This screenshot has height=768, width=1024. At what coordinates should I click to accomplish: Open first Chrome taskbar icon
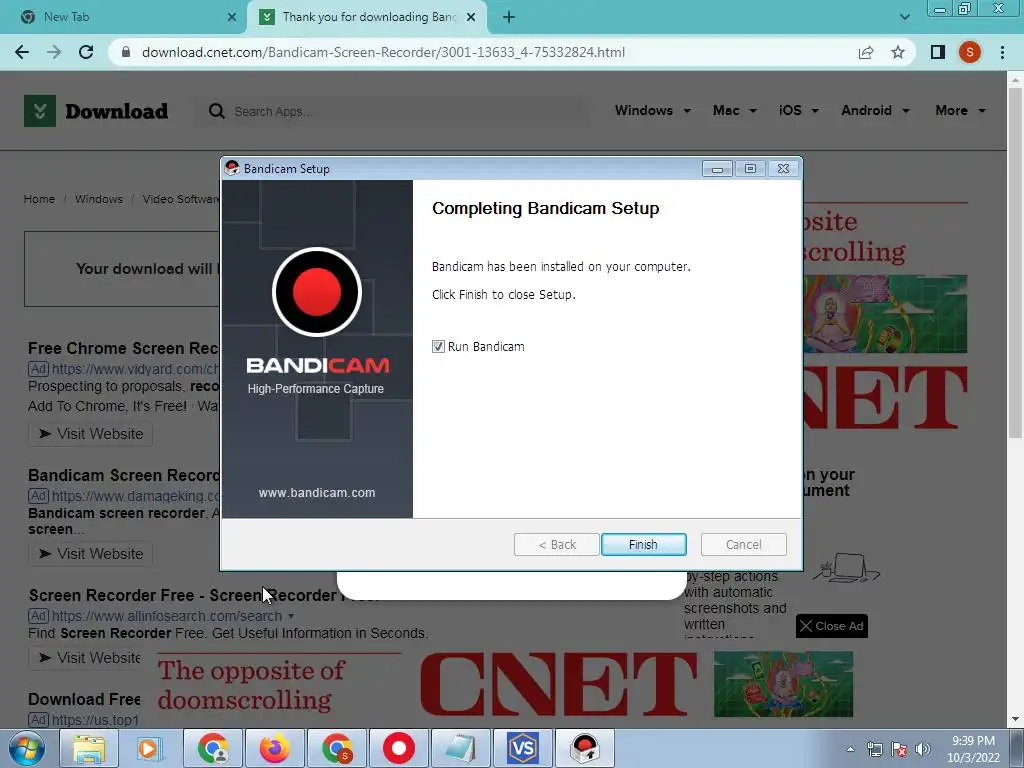pos(213,748)
